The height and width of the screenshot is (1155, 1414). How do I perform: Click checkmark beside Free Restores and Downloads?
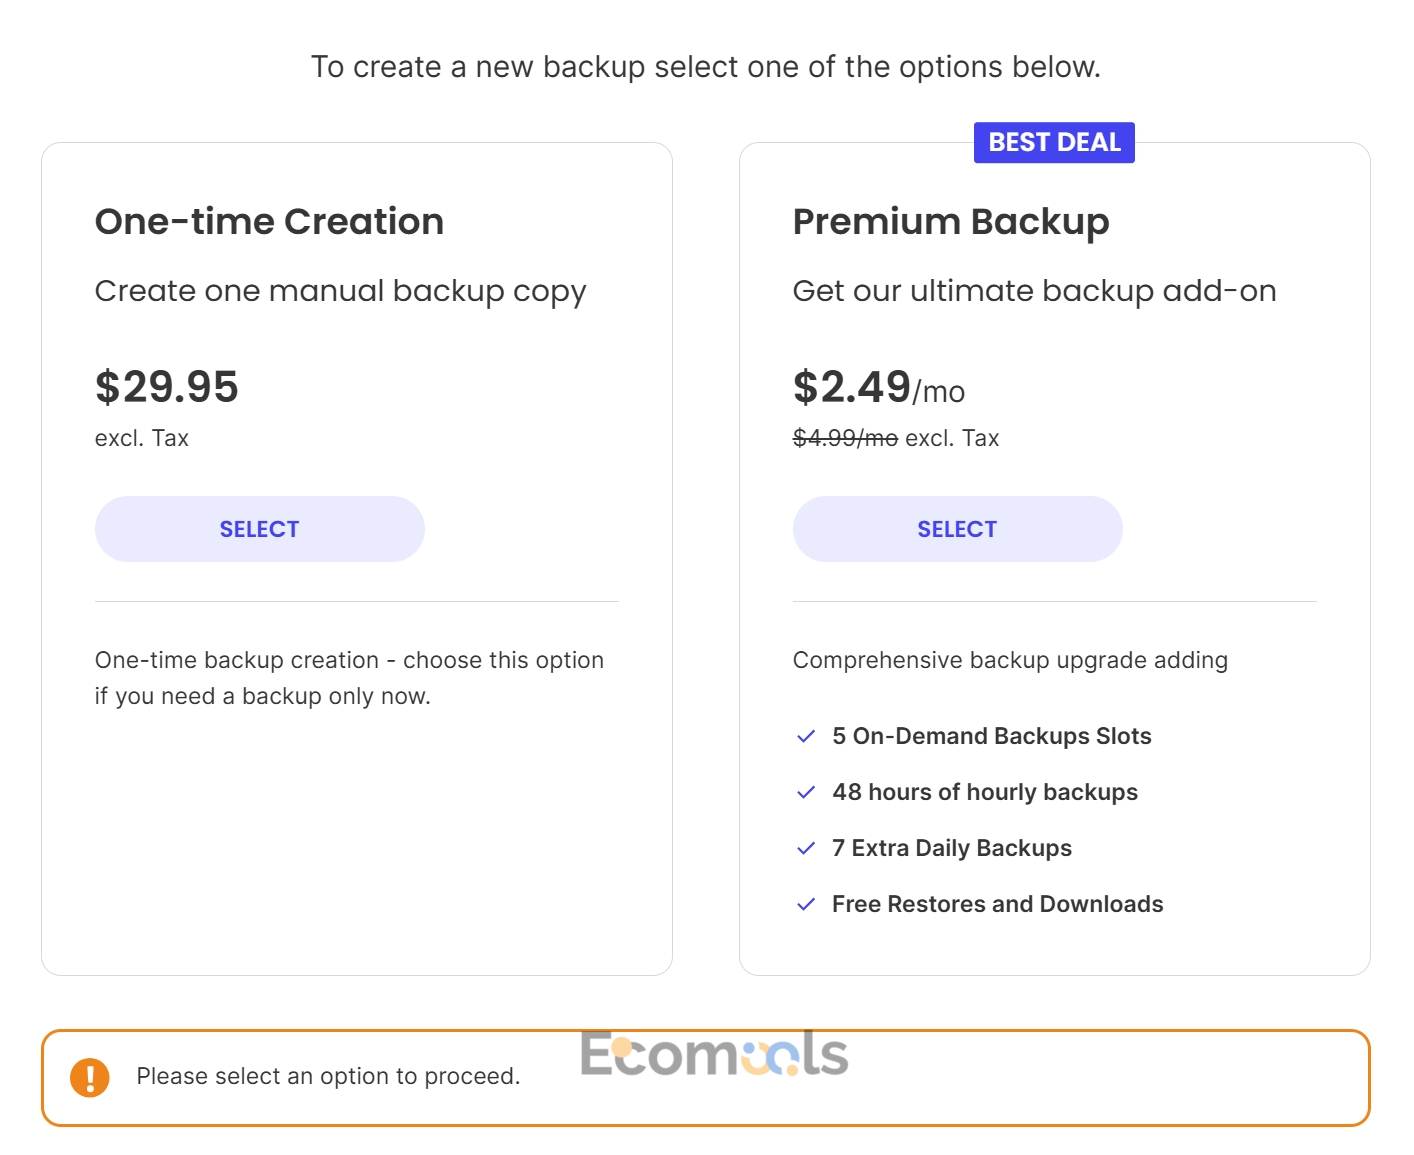806,905
